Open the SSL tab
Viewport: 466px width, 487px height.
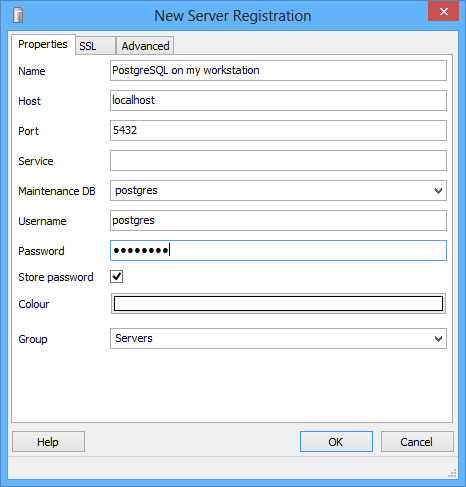tap(95, 46)
